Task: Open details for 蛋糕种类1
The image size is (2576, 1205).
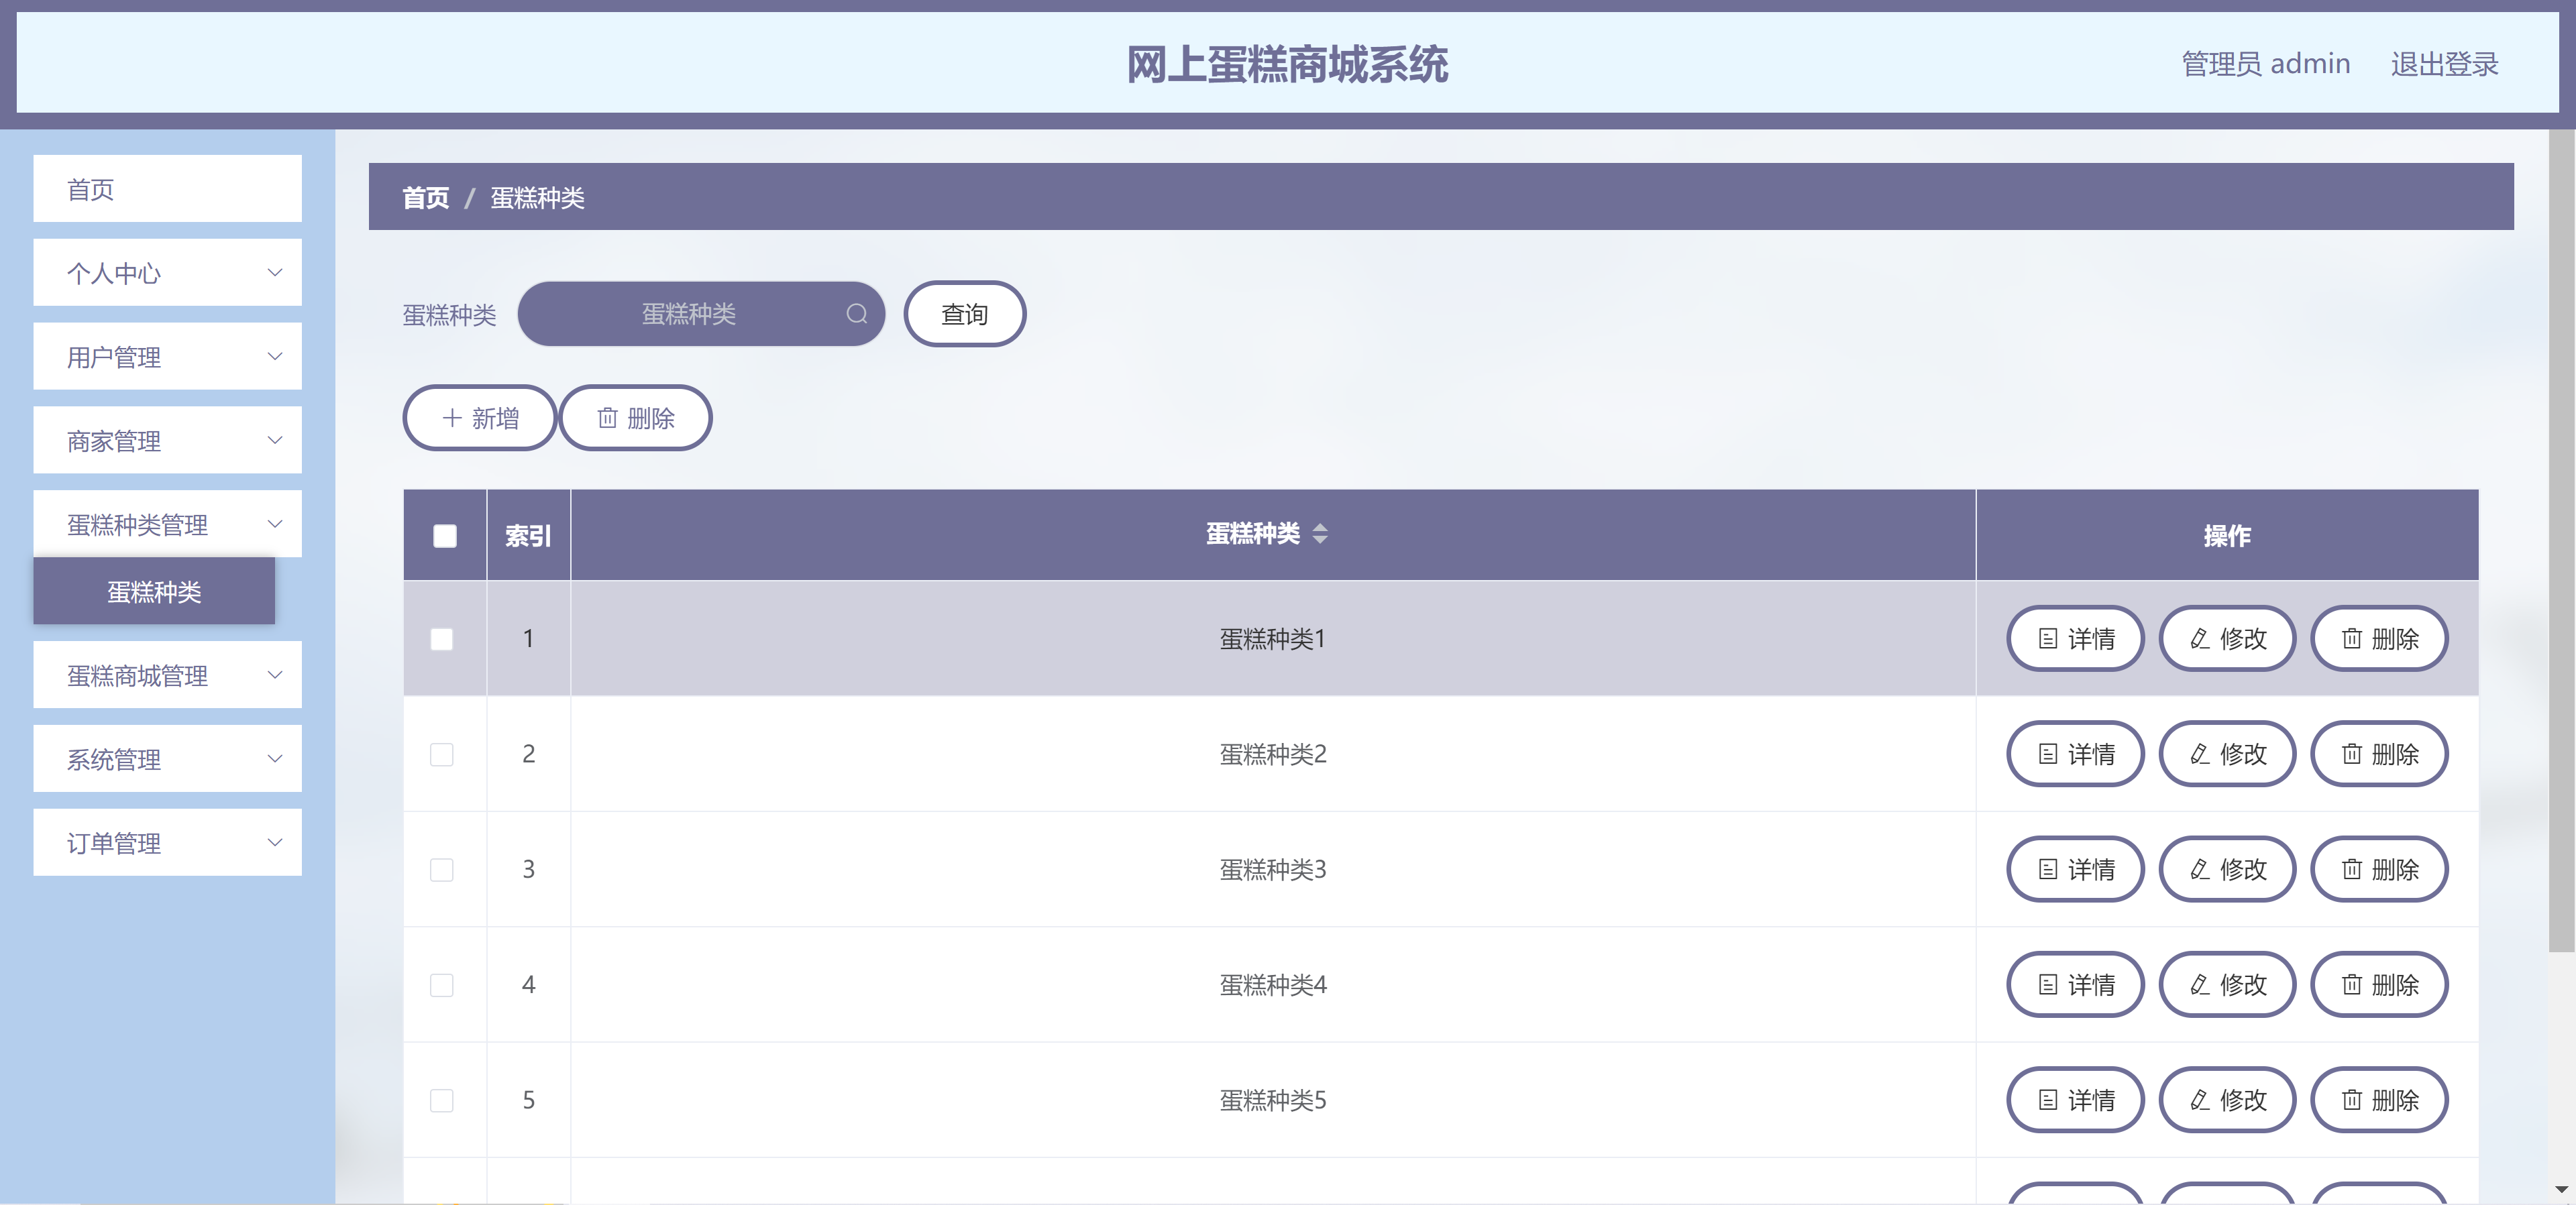Action: point(2075,639)
